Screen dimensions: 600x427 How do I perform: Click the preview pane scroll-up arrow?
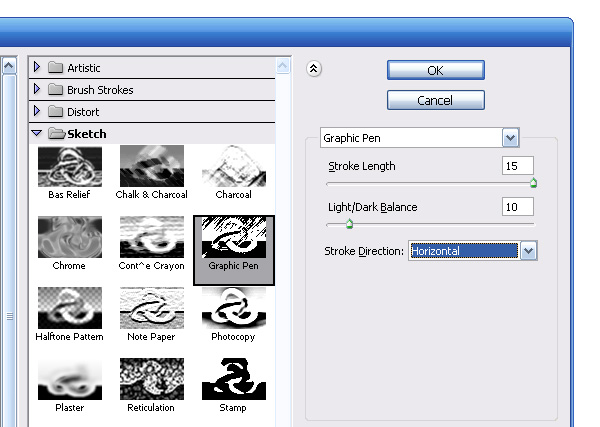point(9,66)
